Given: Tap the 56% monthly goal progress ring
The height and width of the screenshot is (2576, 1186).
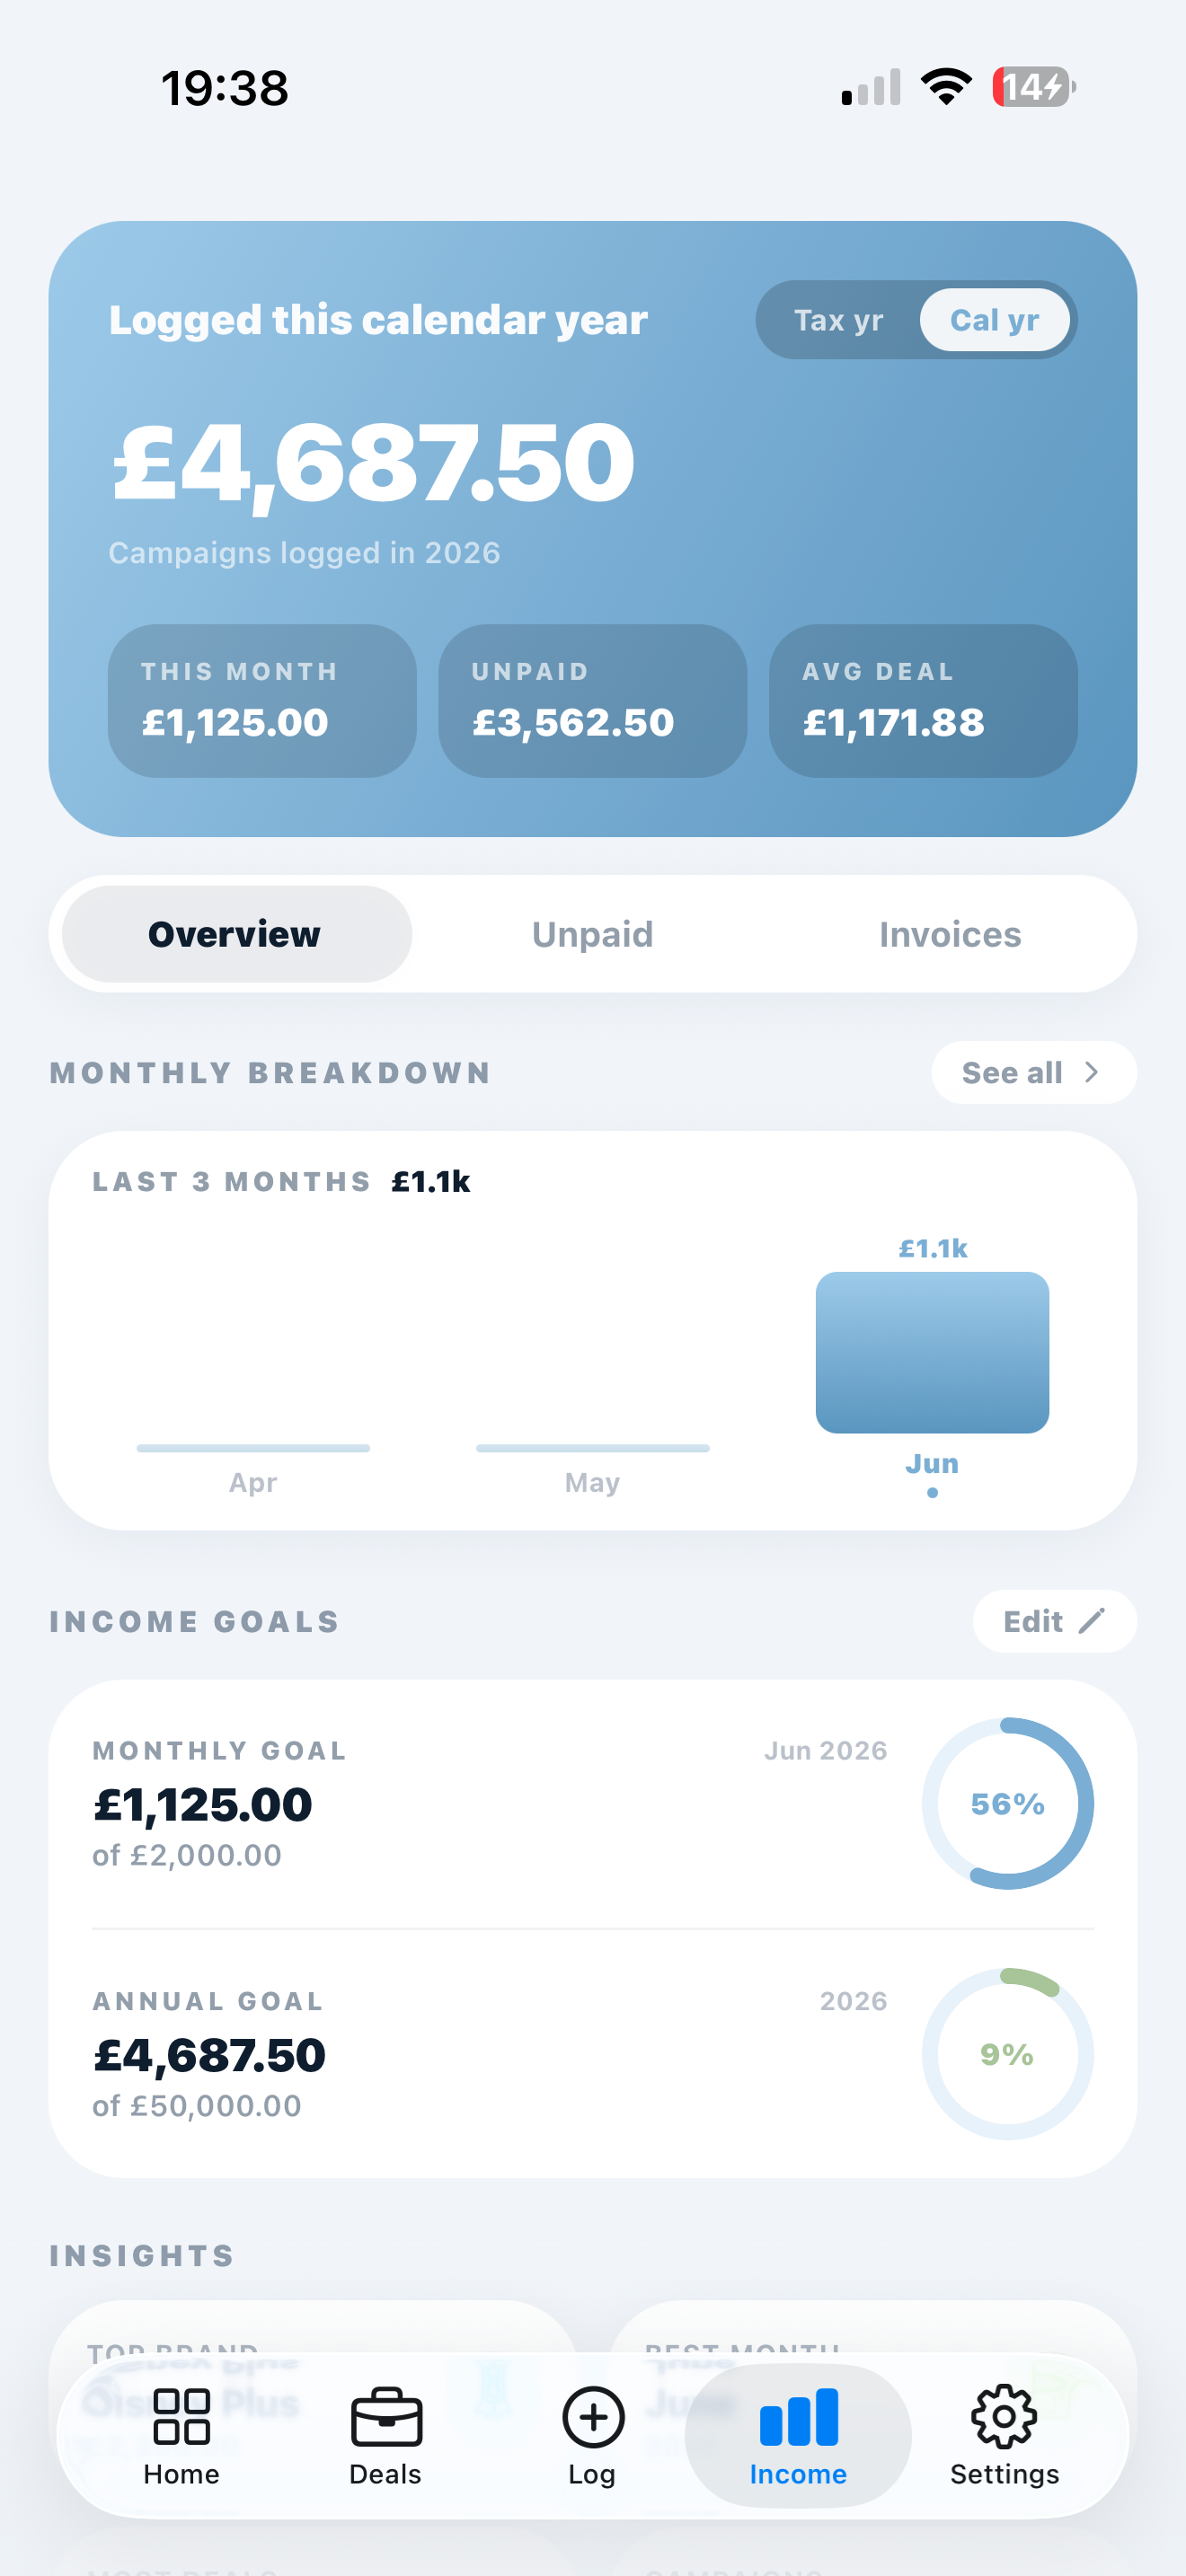Looking at the screenshot, I should [1008, 1803].
